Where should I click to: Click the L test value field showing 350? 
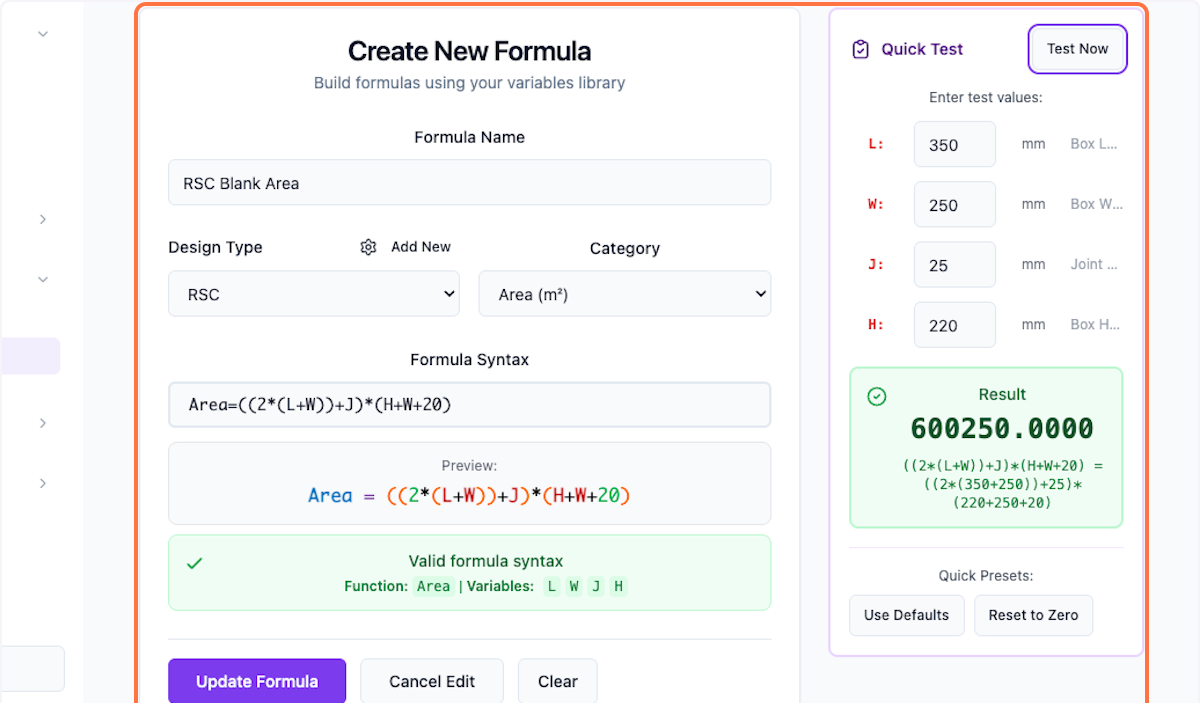[954, 144]
